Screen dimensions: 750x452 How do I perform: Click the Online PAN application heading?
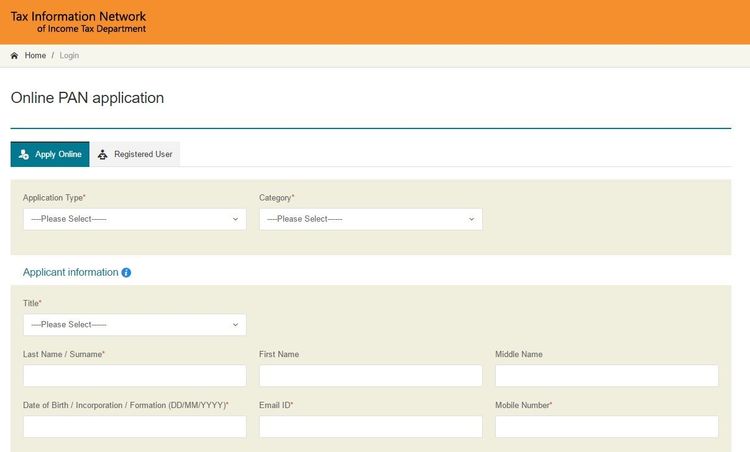coord(87,98)
